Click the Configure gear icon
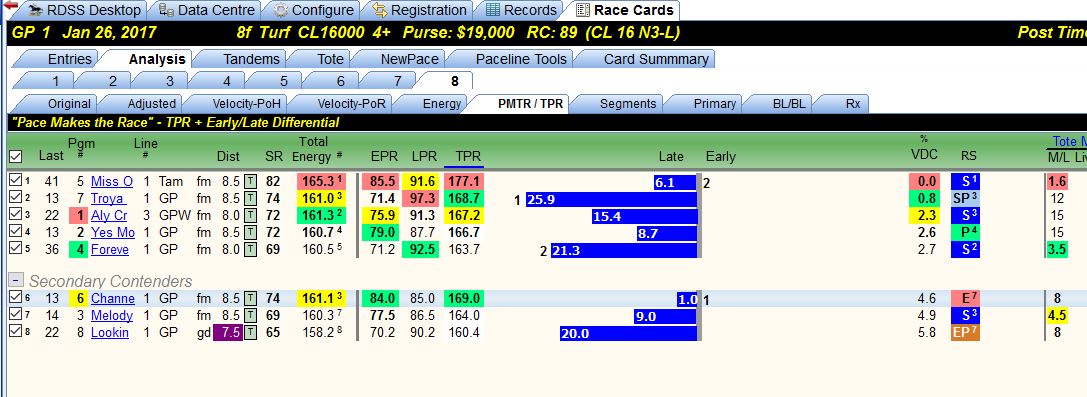 click(280, 10)
